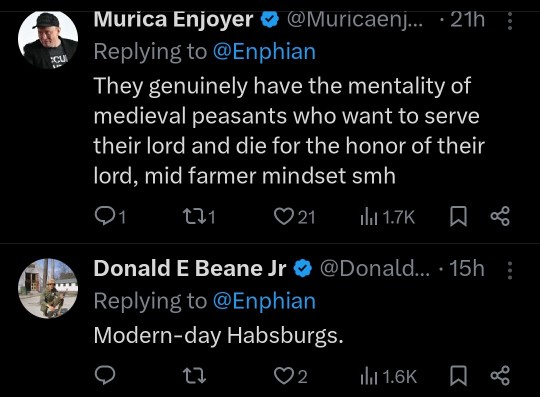Visit the Donald E Beane Jr display name
This screenshot has width=540, height=397.
click(190, 268)
